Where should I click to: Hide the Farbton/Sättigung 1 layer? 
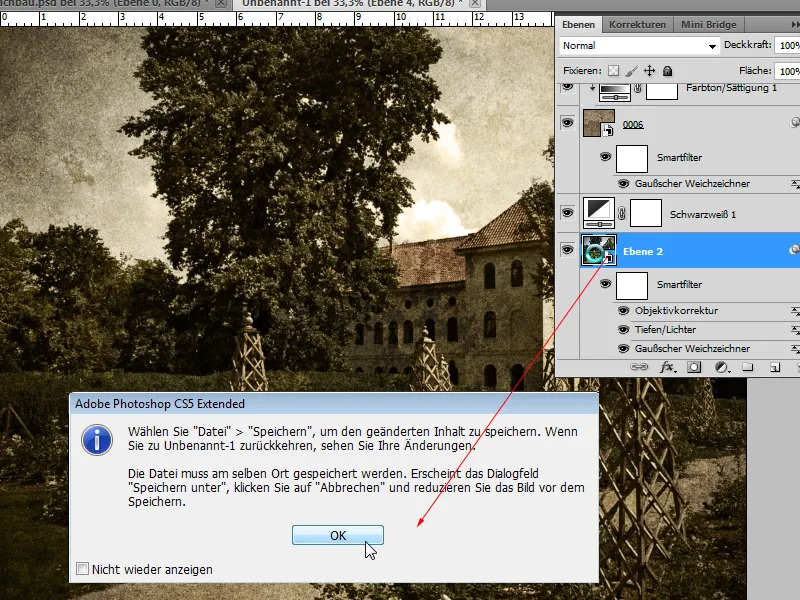567,88
